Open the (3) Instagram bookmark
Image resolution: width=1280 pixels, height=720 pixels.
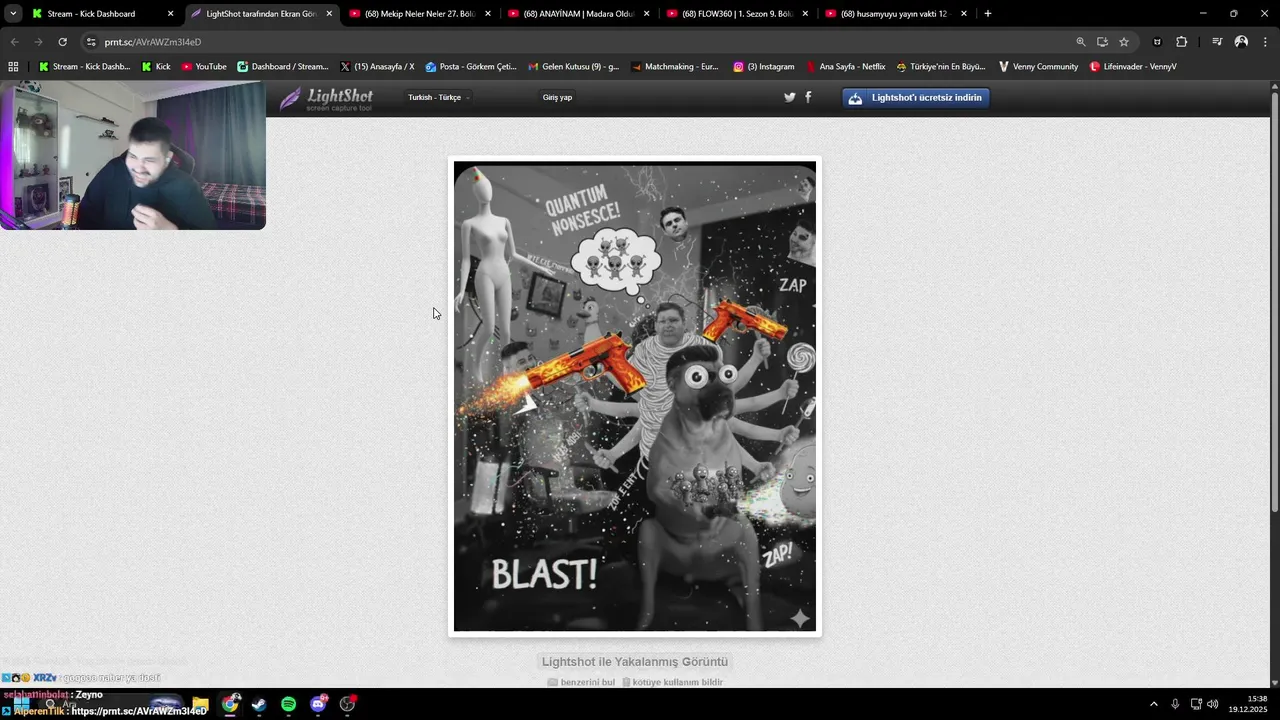(x=764, y=67)
